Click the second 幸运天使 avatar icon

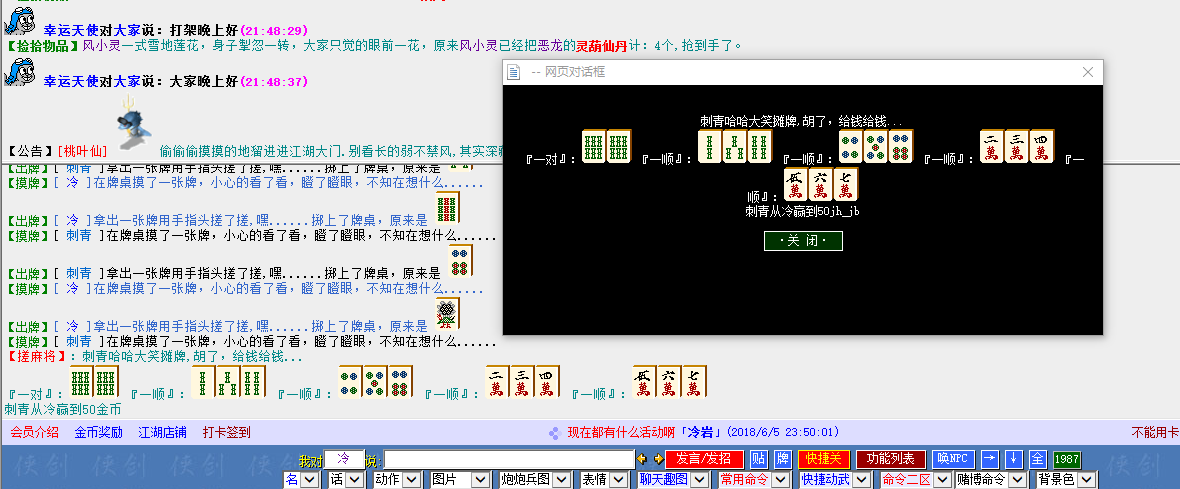click(x=20, y=71)
